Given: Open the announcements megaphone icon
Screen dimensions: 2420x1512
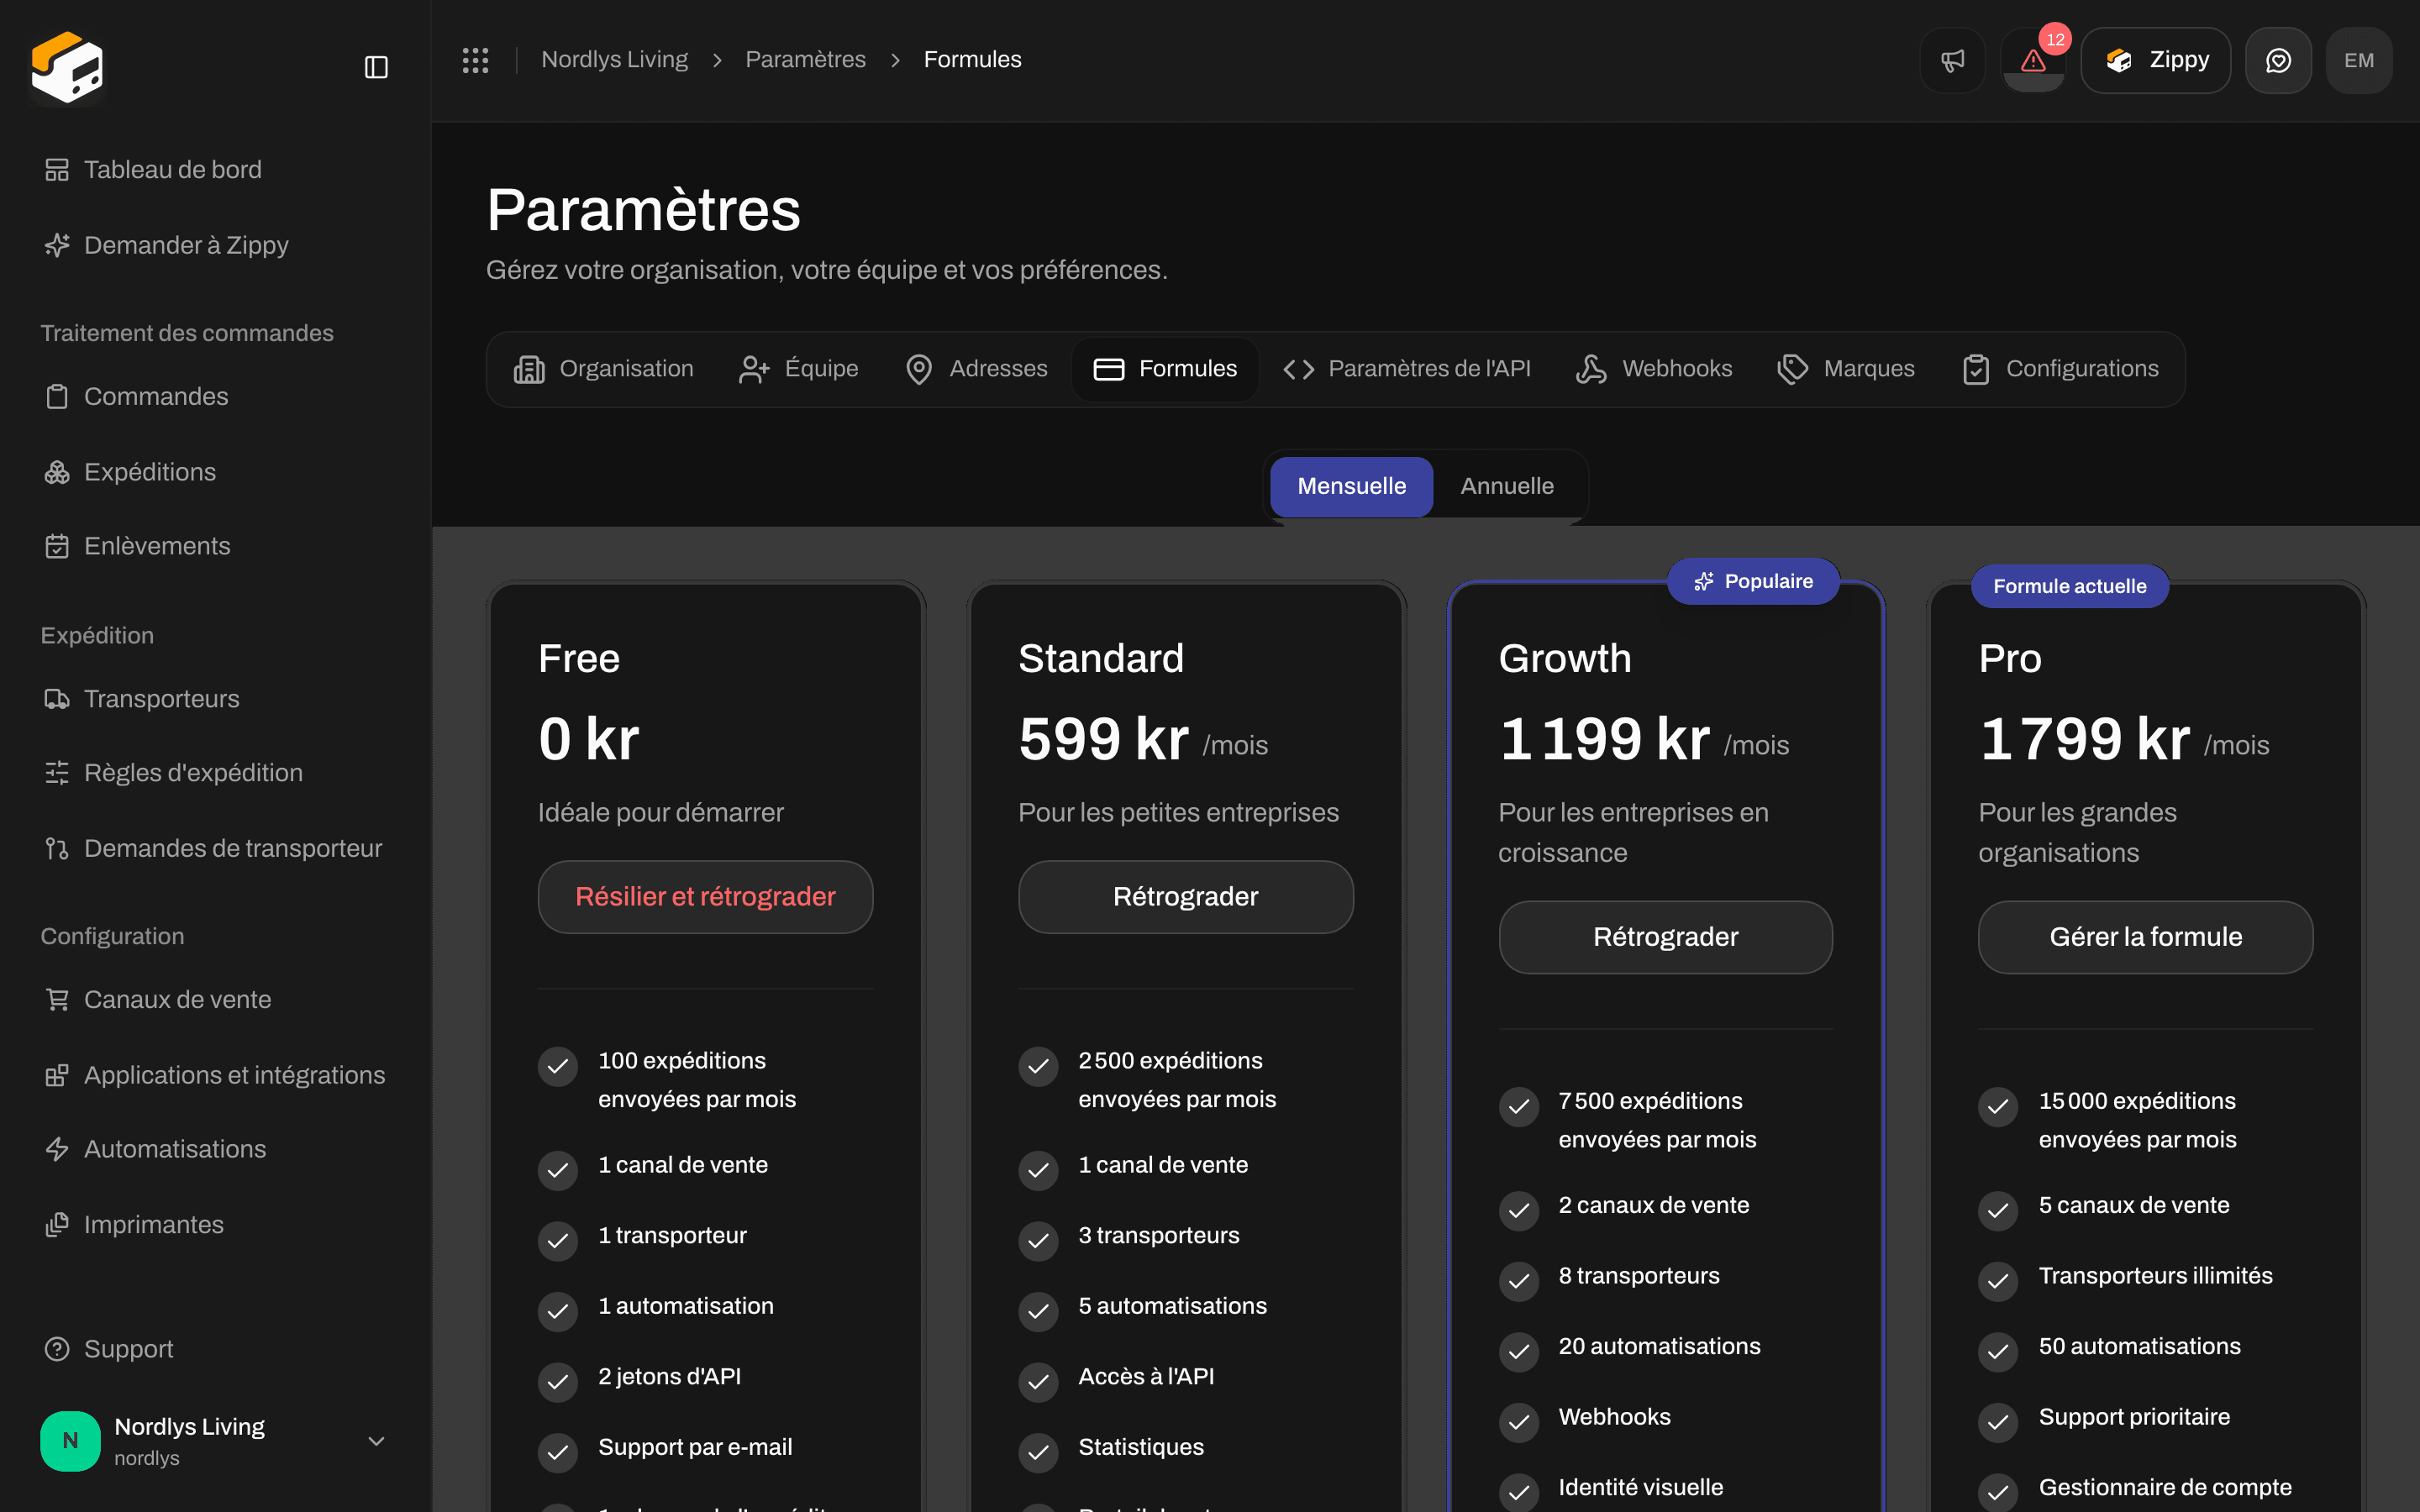Looking at the screenshot, I should pos(1952,60).
